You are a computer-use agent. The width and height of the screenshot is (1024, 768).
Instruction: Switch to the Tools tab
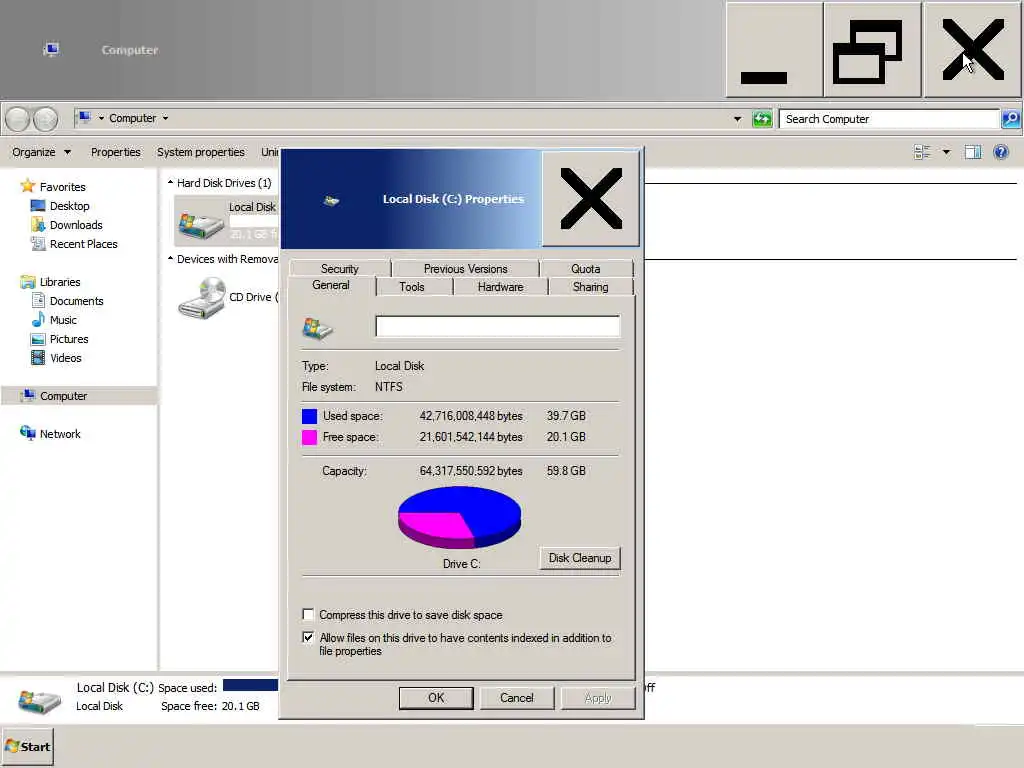coord(412,287)
